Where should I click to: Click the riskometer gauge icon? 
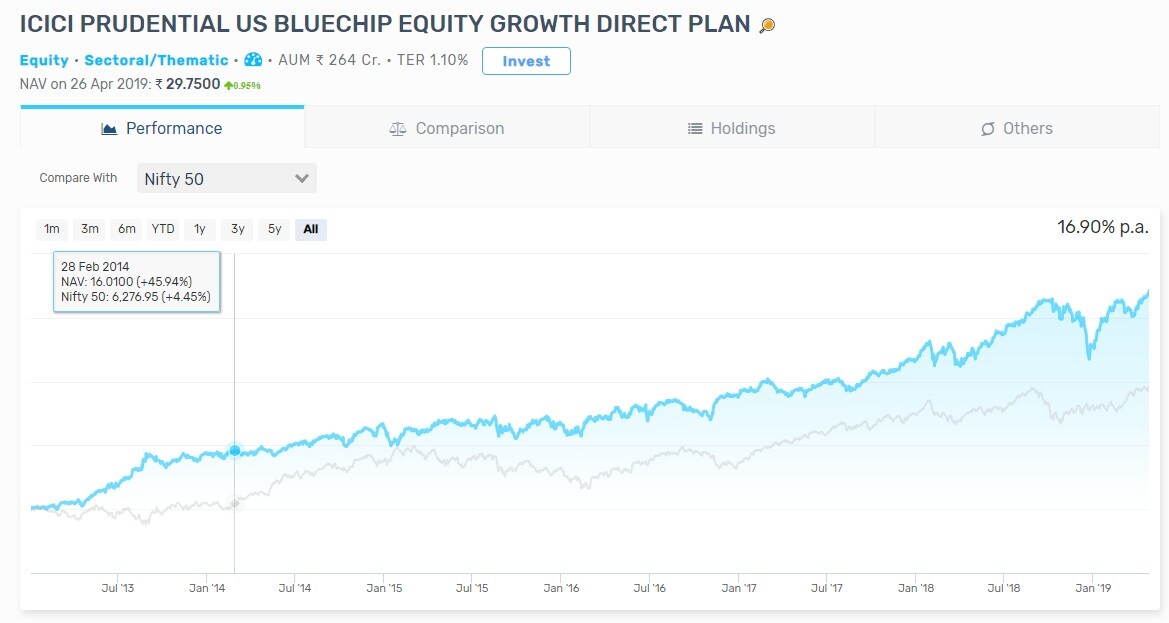(253, 60)
